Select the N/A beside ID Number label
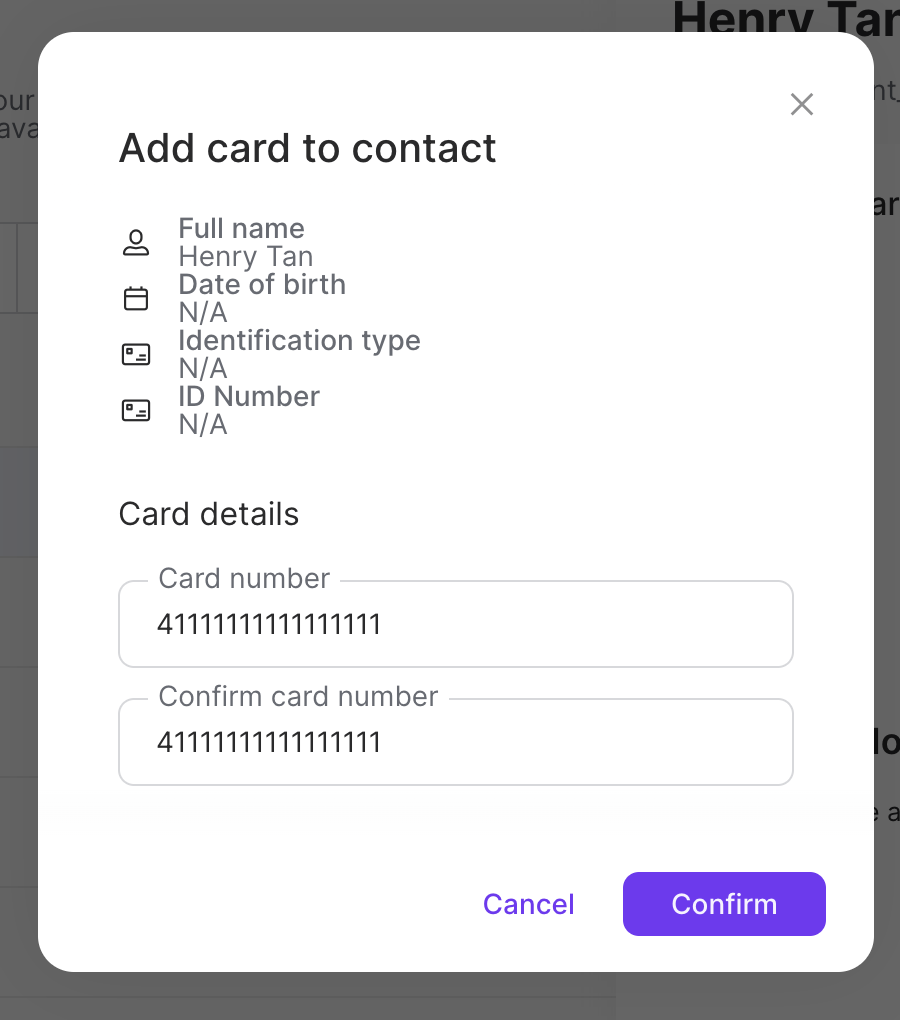 click(x=202, y=425)
